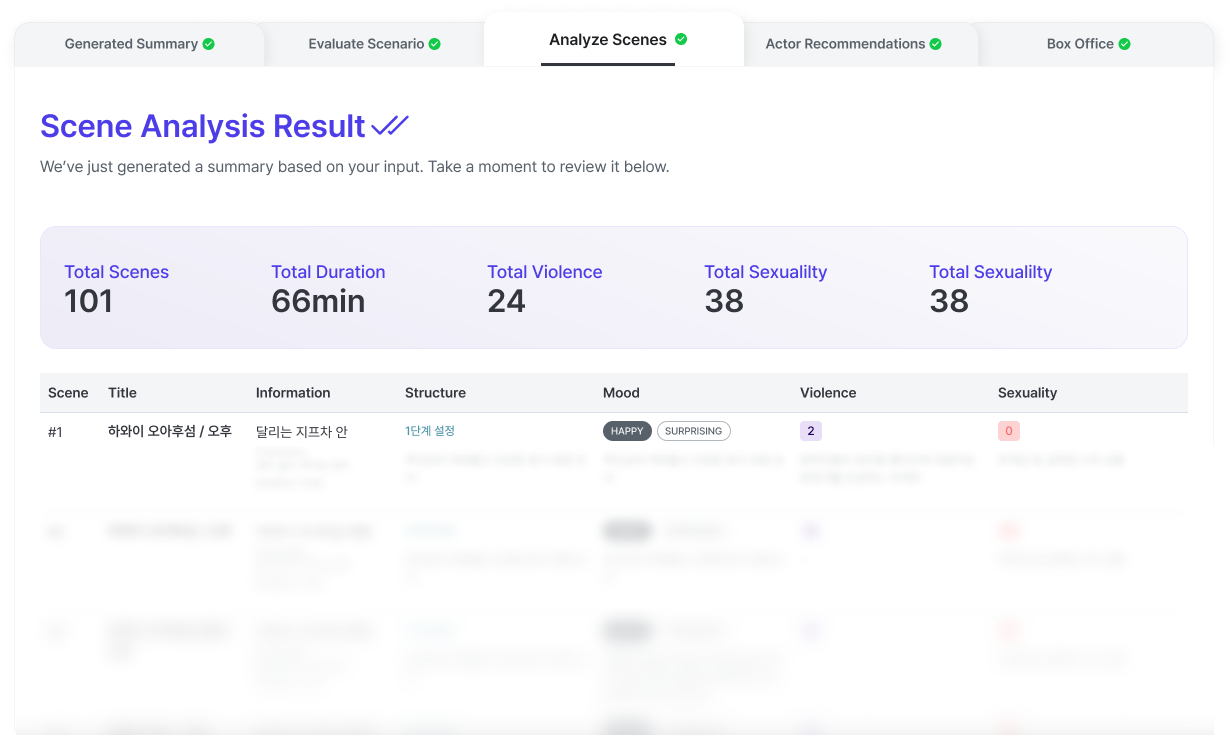The width and height of the screenshot is (1232, 735).
Task: Open the 1단계 설정 structure link
Action: (430, 431)
